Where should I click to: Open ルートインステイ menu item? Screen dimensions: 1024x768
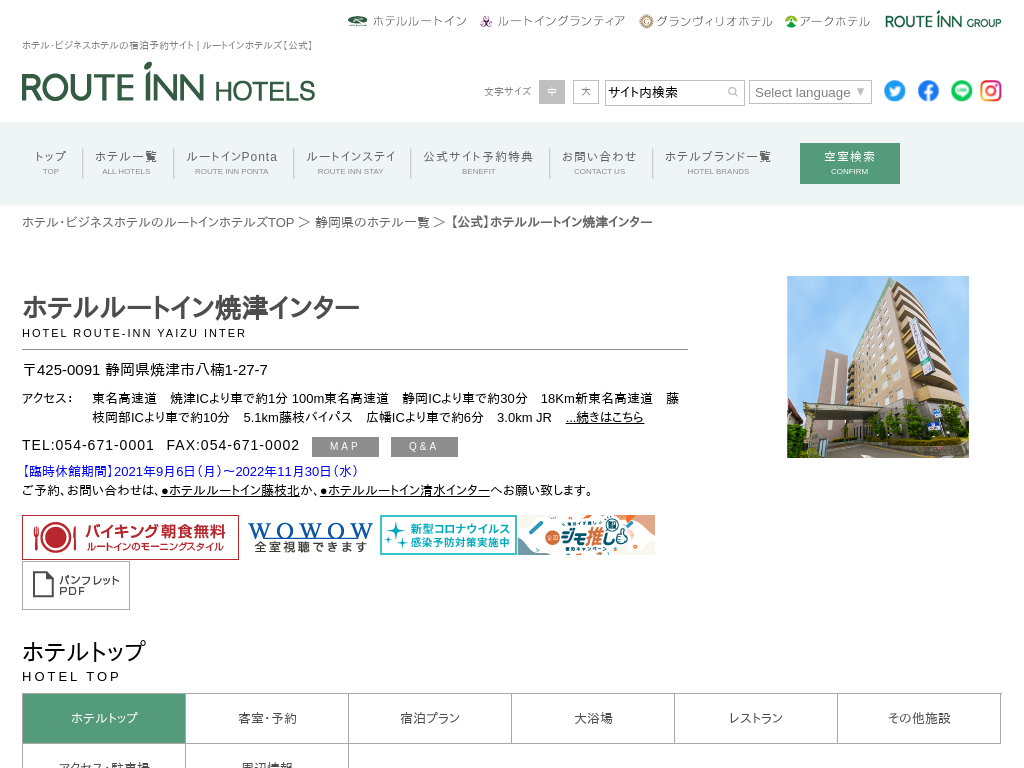pos(351,163)
